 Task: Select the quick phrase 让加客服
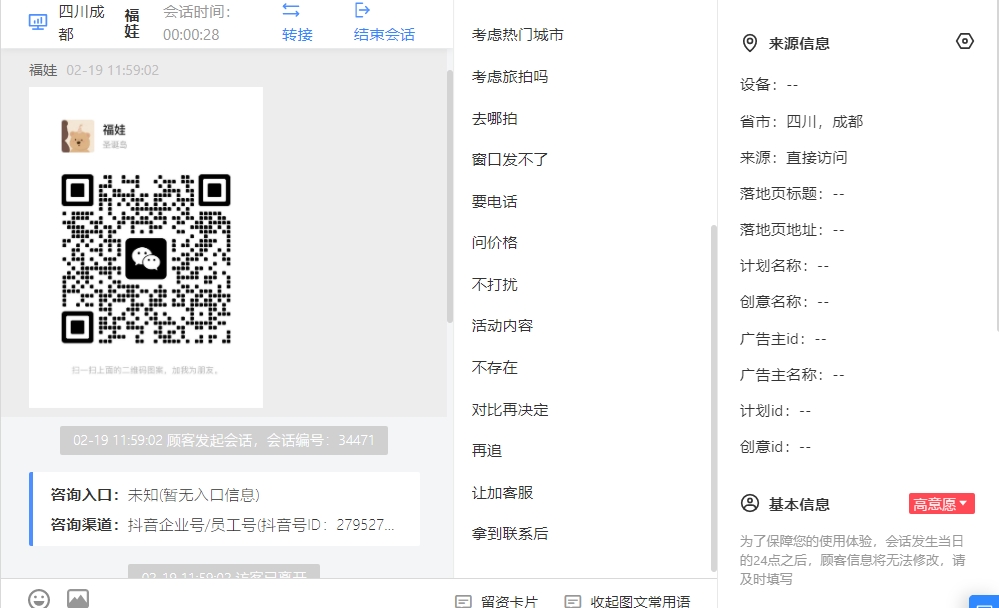click(x=502, y=493)
